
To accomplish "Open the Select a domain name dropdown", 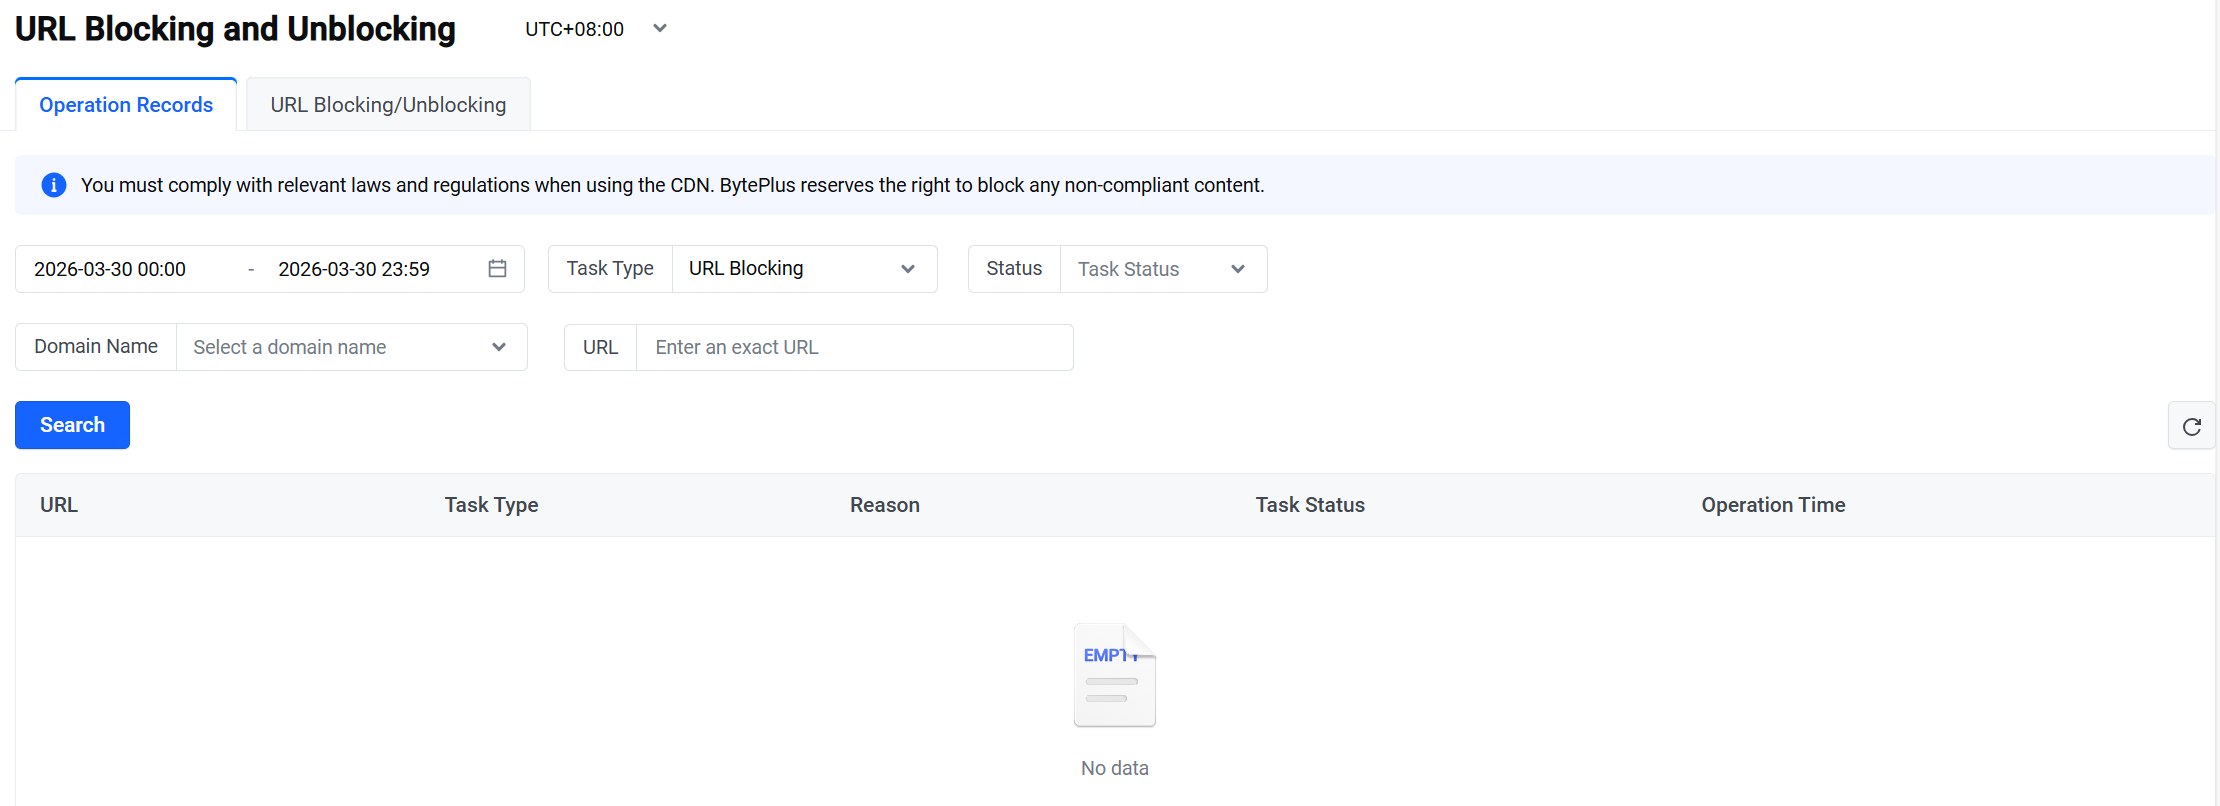I will (350, 347).
